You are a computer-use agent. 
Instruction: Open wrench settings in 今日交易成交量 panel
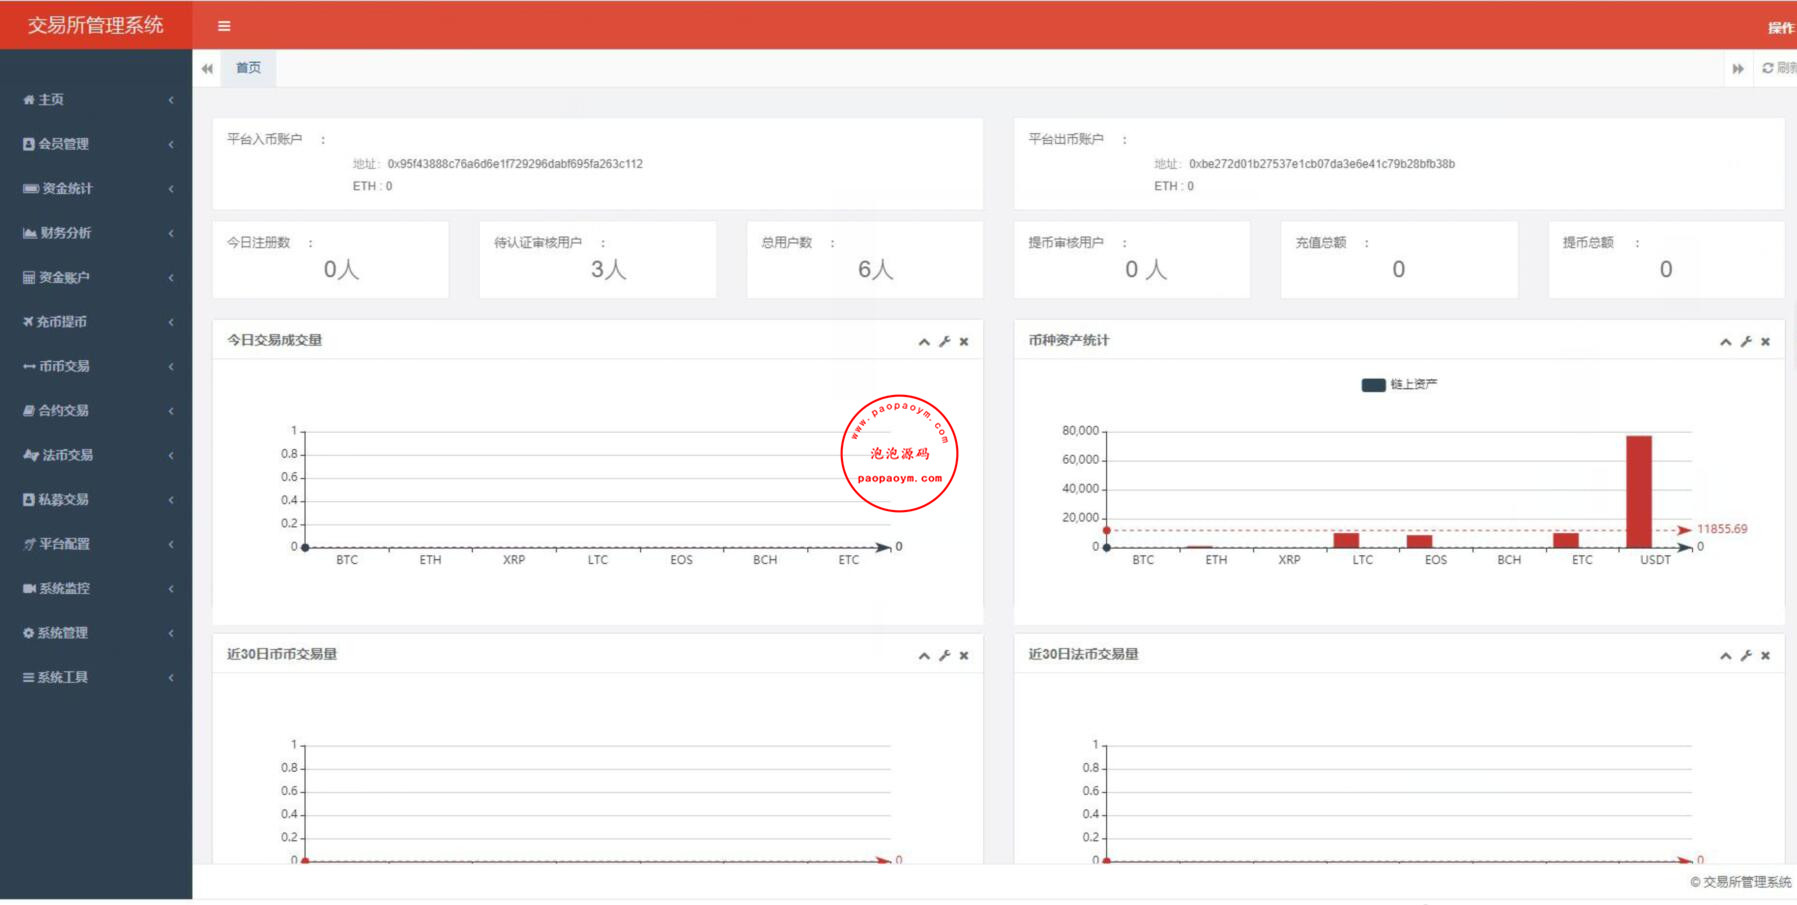(945, 342)
